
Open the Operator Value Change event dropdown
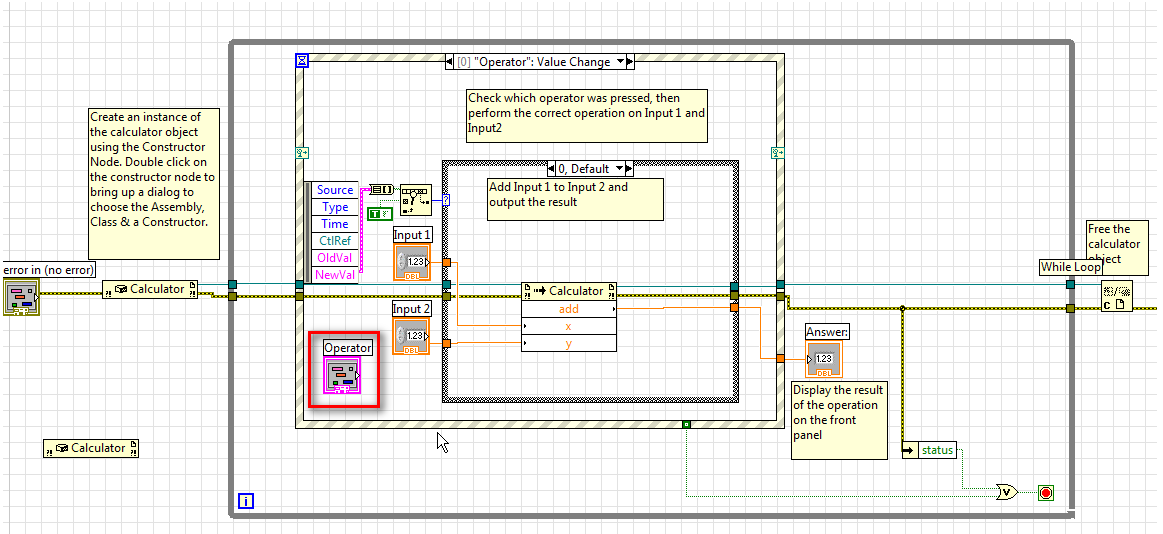pyautogui.click(x=620, y=62)
